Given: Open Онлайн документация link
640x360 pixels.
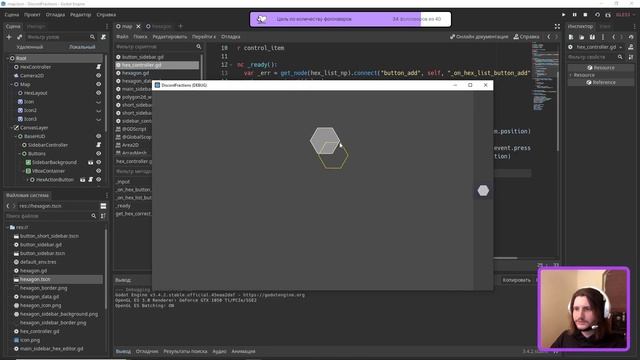Looking at the screenshot, I should point(479,37).
